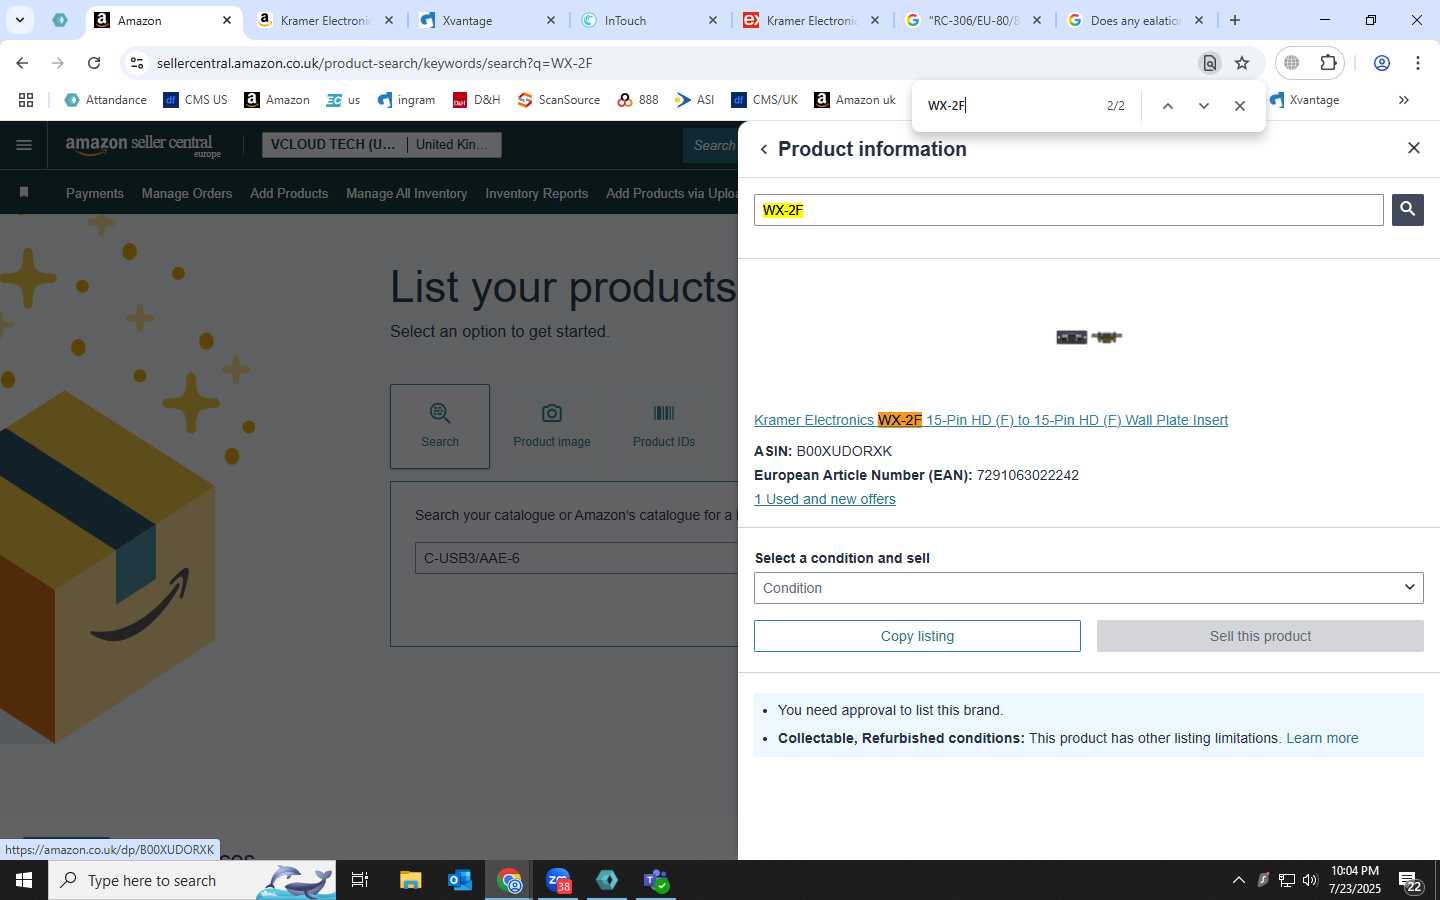Open ScanSource bookmark

(559, 100)
